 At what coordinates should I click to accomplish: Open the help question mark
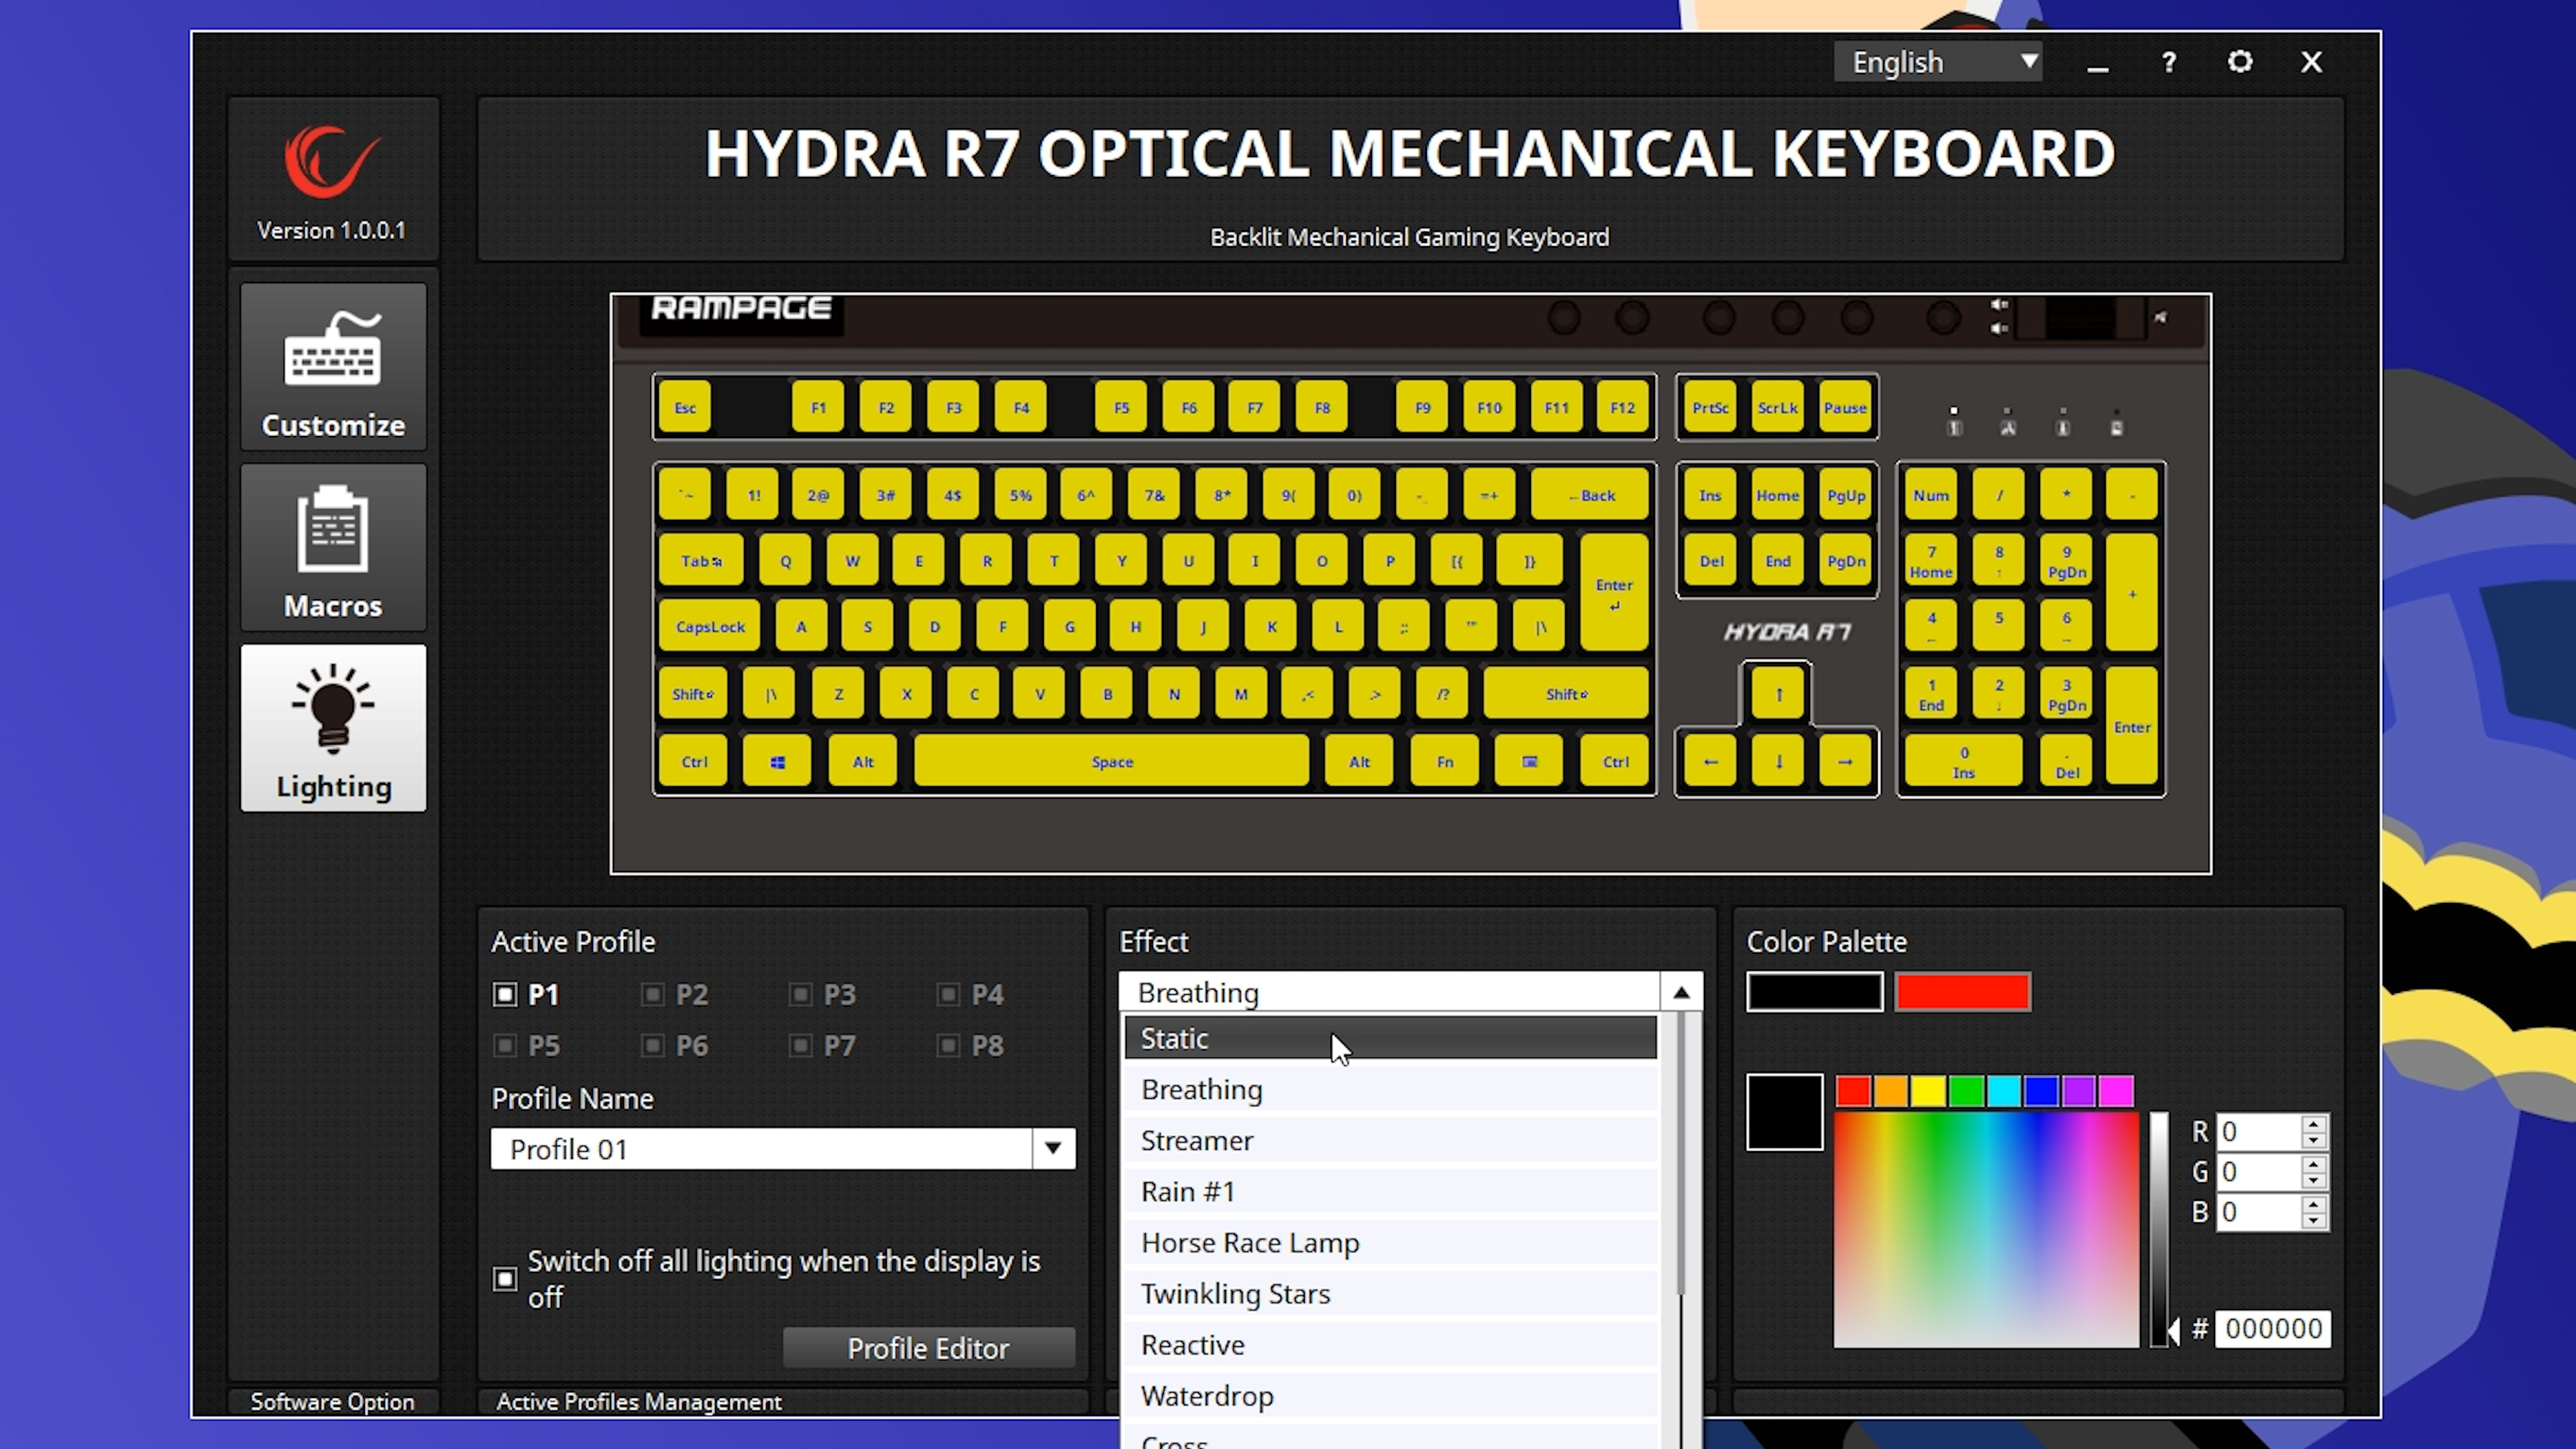(2168, 63)
